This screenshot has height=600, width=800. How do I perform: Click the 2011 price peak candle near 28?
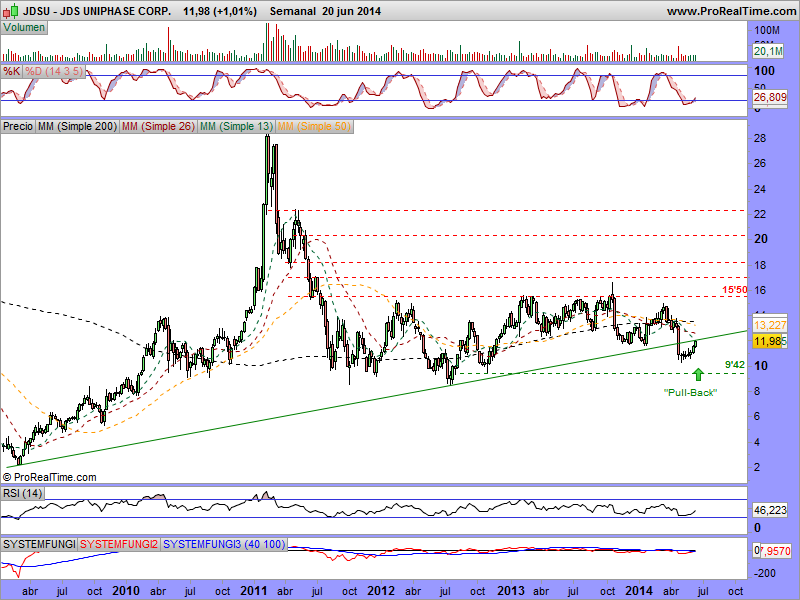(x=267, y=168)
